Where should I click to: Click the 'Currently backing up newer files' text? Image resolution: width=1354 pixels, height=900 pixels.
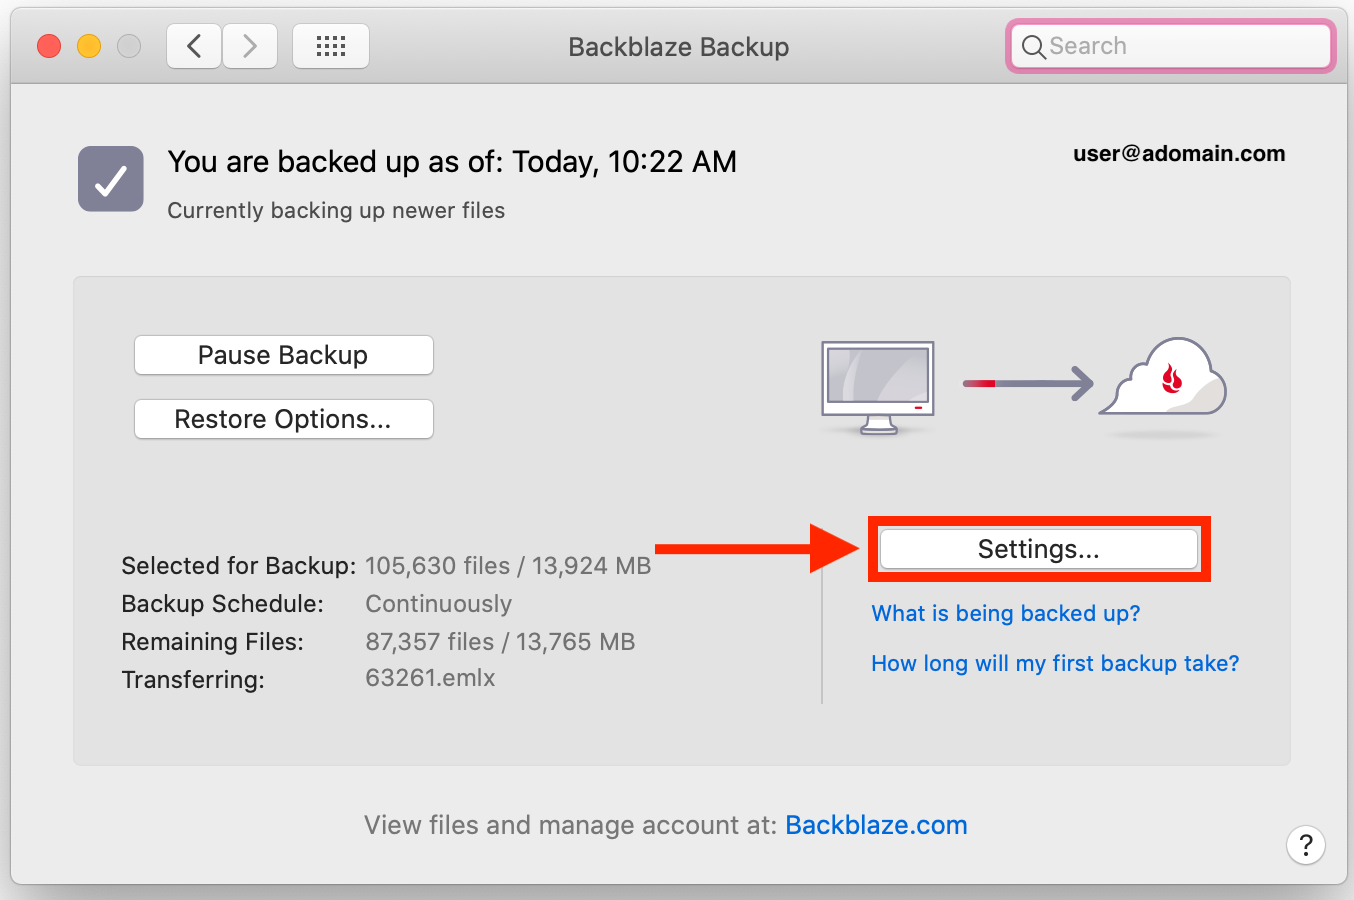pyautogui.click(x=336, y=211)
